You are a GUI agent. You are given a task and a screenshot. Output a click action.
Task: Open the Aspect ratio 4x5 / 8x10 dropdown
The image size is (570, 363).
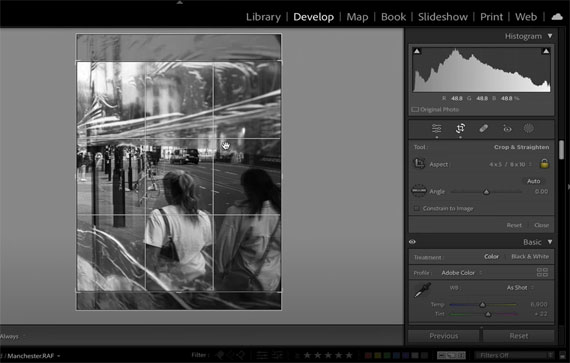tap(510, 164)
